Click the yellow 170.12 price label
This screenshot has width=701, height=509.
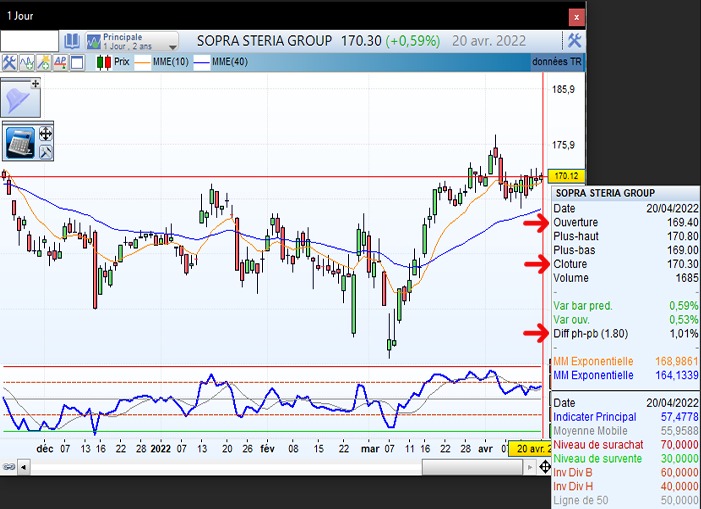[566, 176]
